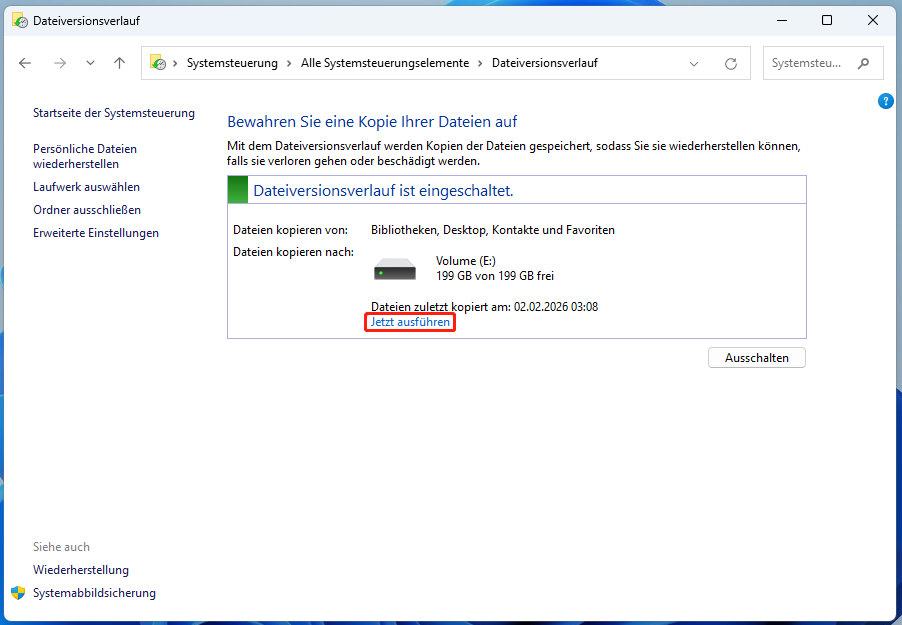This screenshot has height=625, width=902.
Task: Open Erweiterte Einstellungen
Action: (95, 233)
